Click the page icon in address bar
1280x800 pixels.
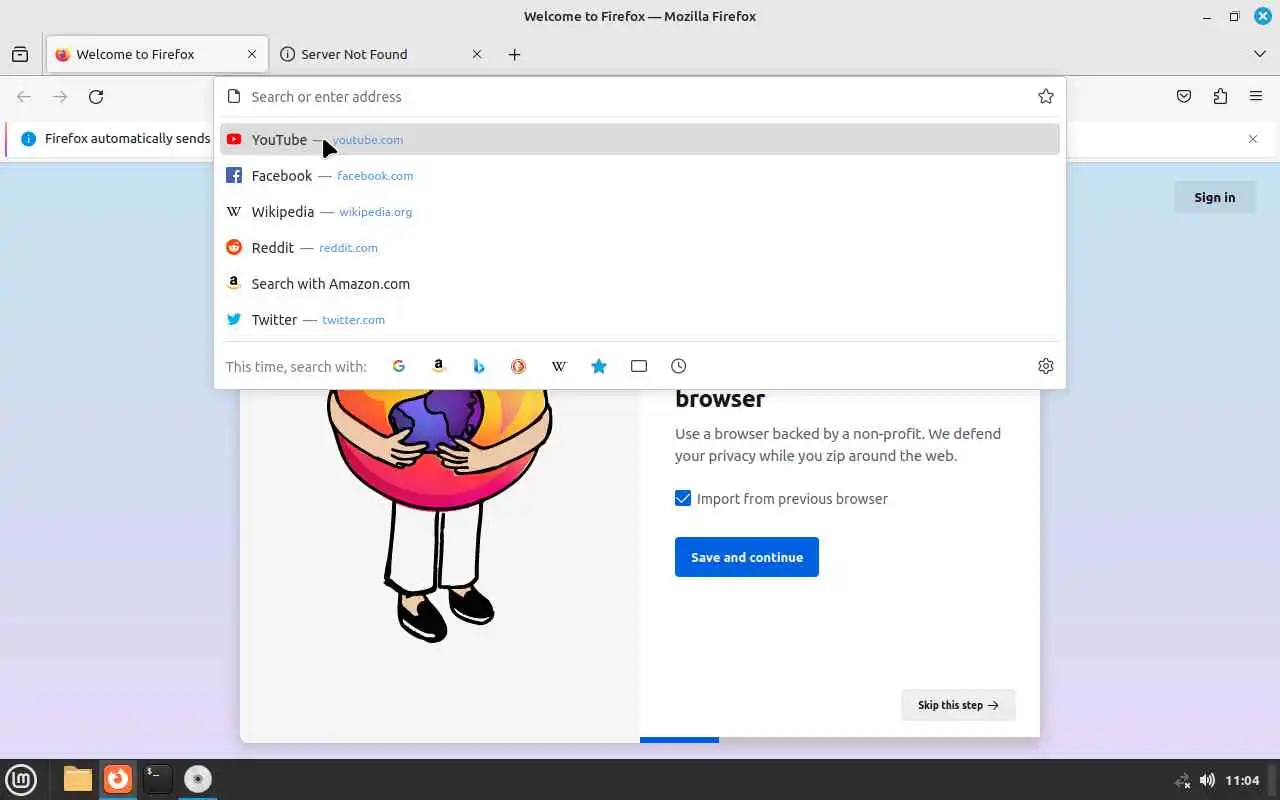tap(234, 97)
